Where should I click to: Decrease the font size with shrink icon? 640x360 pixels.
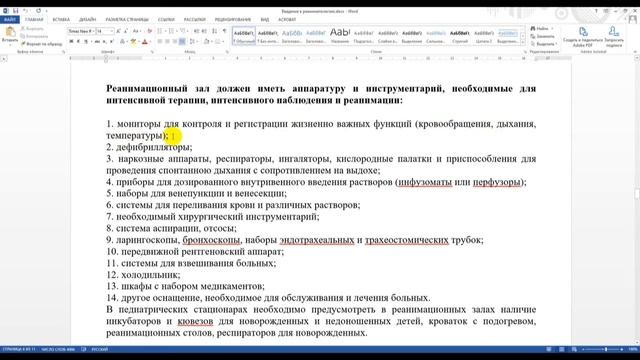(x=126, y=31)
